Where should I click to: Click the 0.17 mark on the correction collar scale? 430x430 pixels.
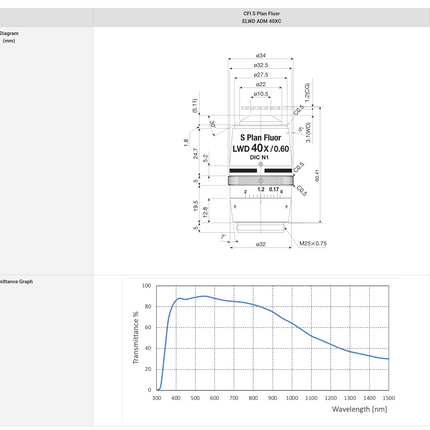274,189
